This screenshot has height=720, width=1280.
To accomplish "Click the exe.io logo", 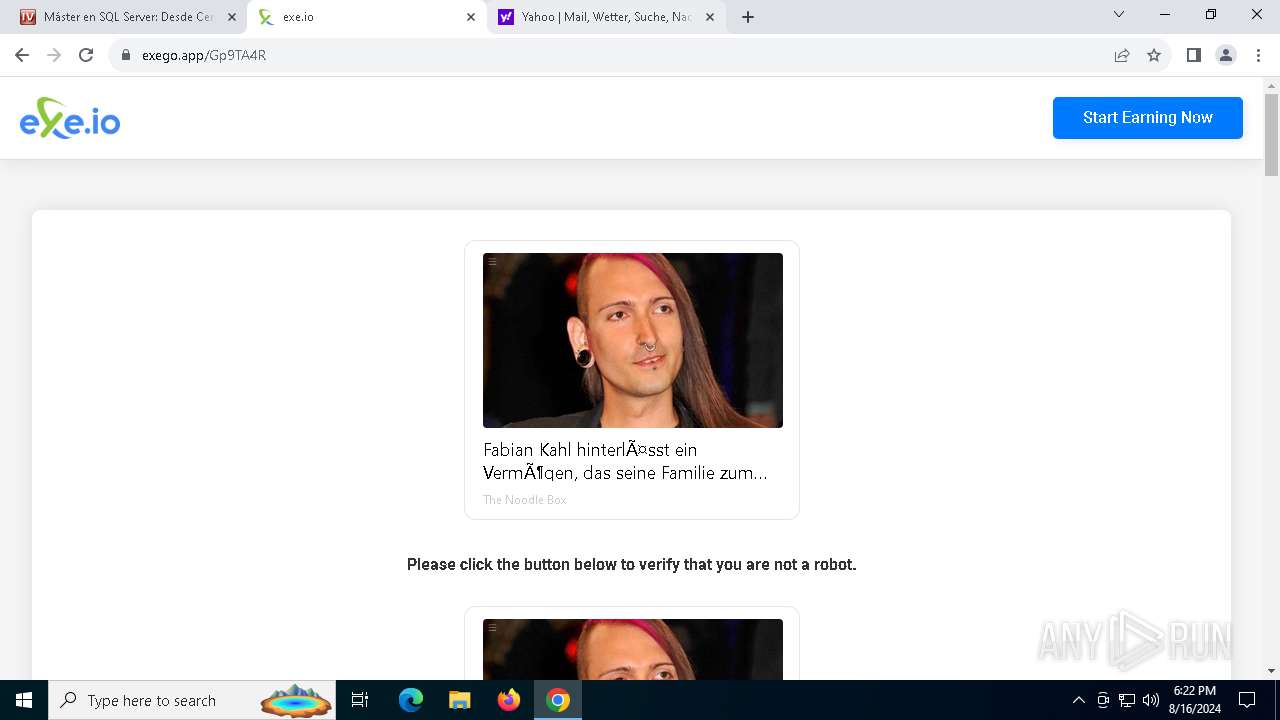I will pos(70,118).
